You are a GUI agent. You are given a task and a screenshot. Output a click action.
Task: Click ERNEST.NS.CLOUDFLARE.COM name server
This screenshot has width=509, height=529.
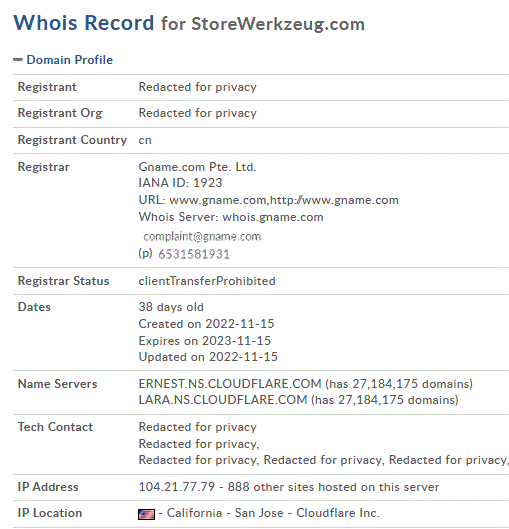[x=230, y=384]
